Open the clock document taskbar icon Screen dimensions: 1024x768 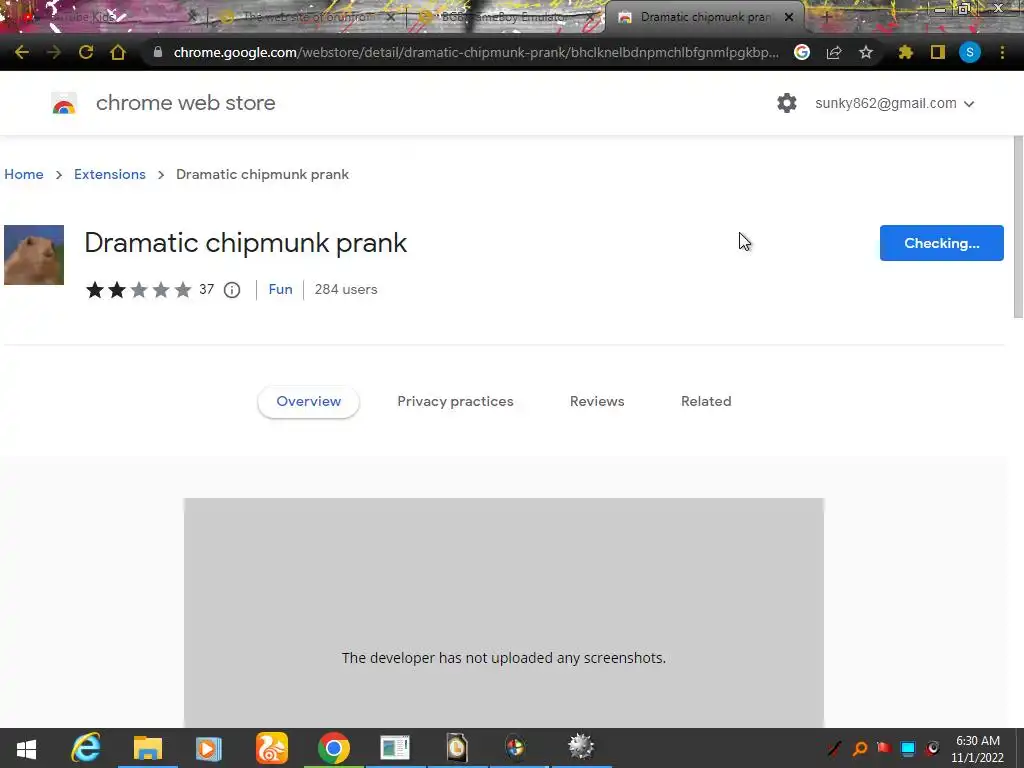[x=457, y=748]
